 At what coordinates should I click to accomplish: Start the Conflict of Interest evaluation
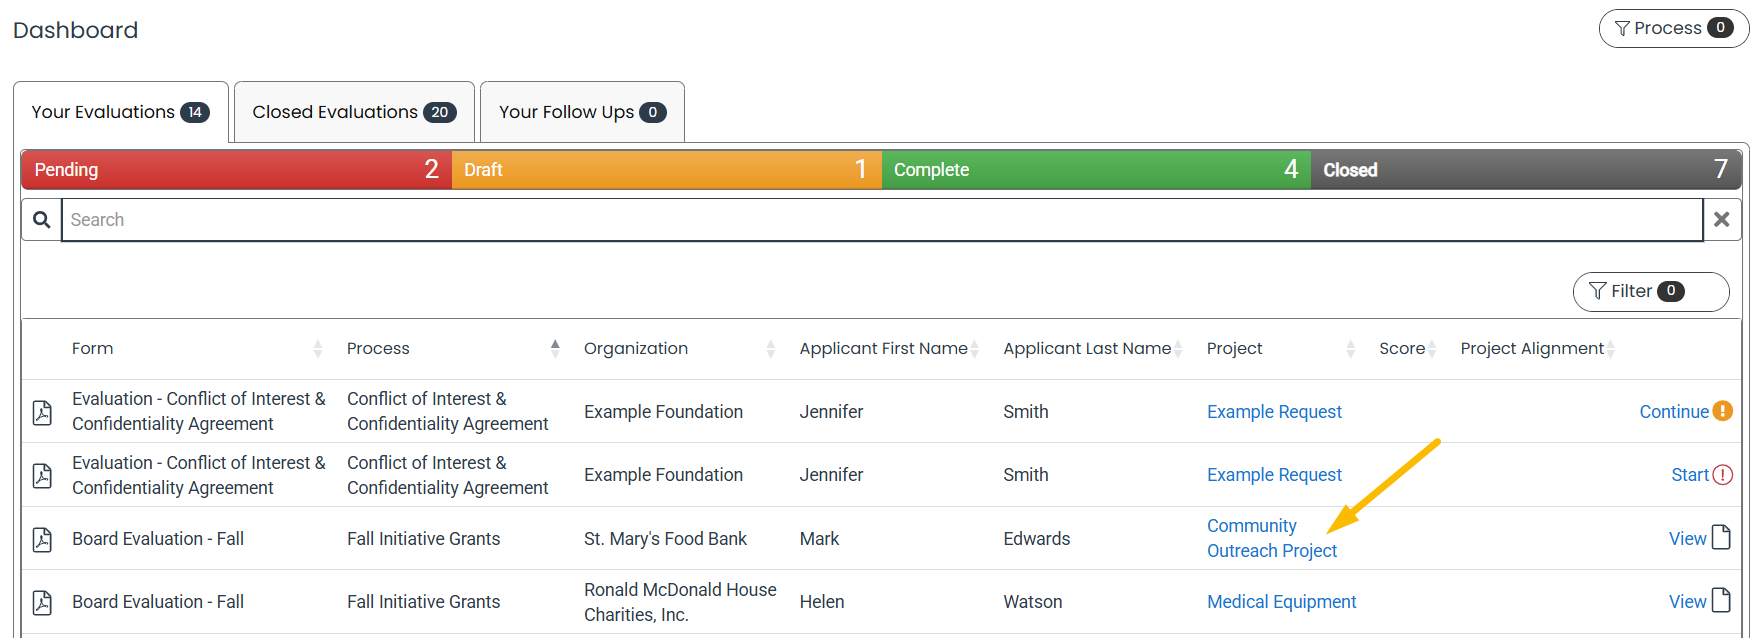coord(1690,475)
